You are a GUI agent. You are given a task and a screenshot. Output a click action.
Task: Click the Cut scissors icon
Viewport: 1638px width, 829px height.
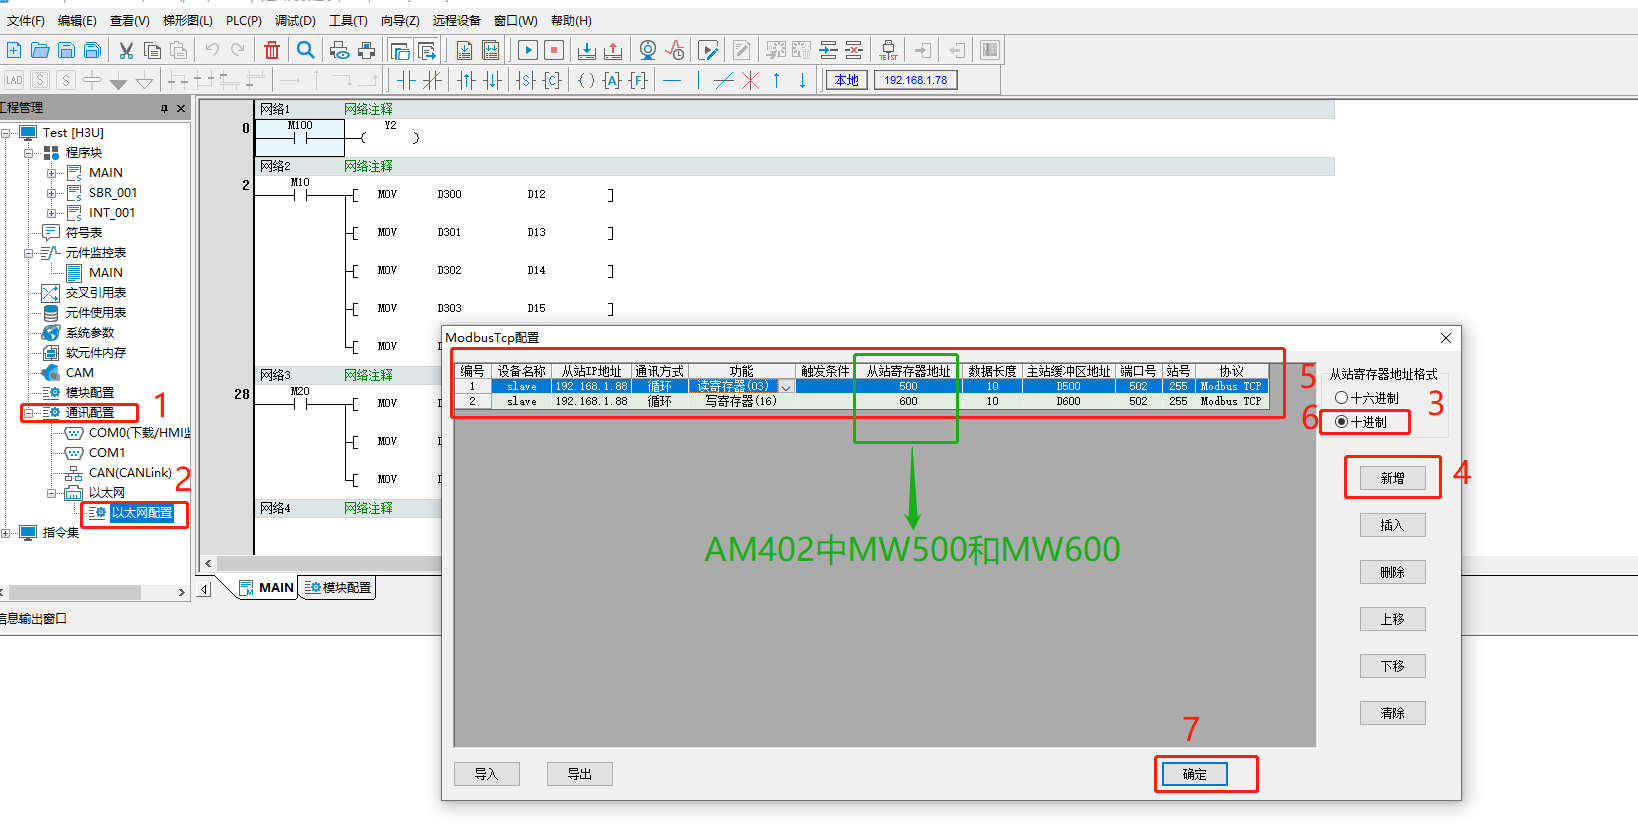[x=126, y=50]
